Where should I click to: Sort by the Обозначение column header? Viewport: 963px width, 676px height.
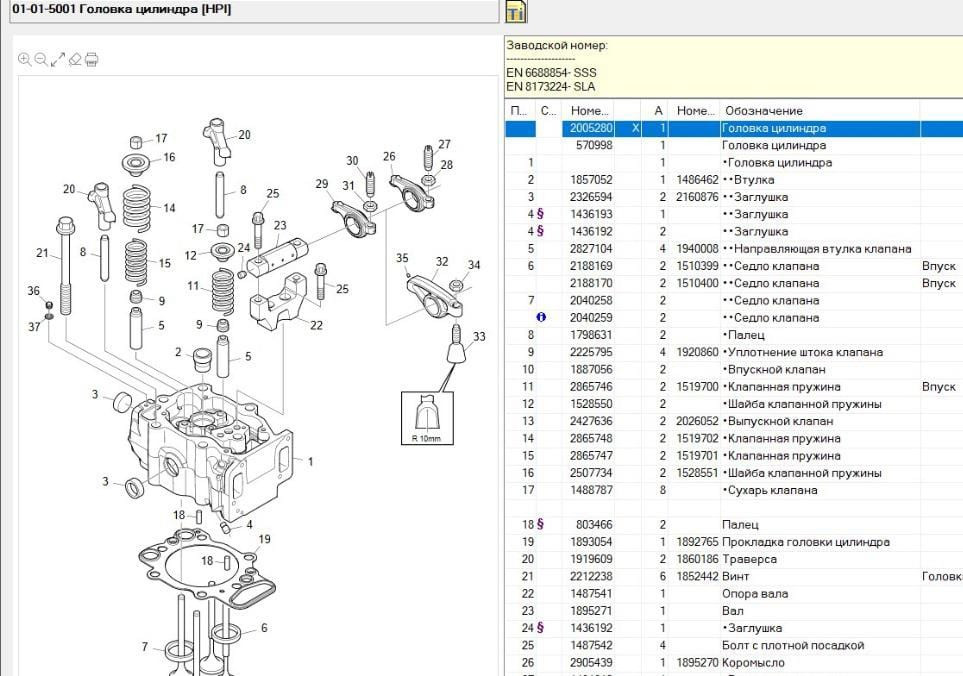(764, 110)
